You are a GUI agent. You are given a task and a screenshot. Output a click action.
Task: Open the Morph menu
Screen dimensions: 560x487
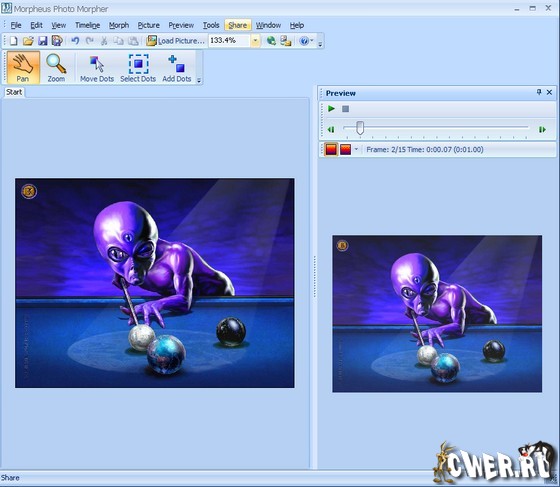(x=119, y=25)
